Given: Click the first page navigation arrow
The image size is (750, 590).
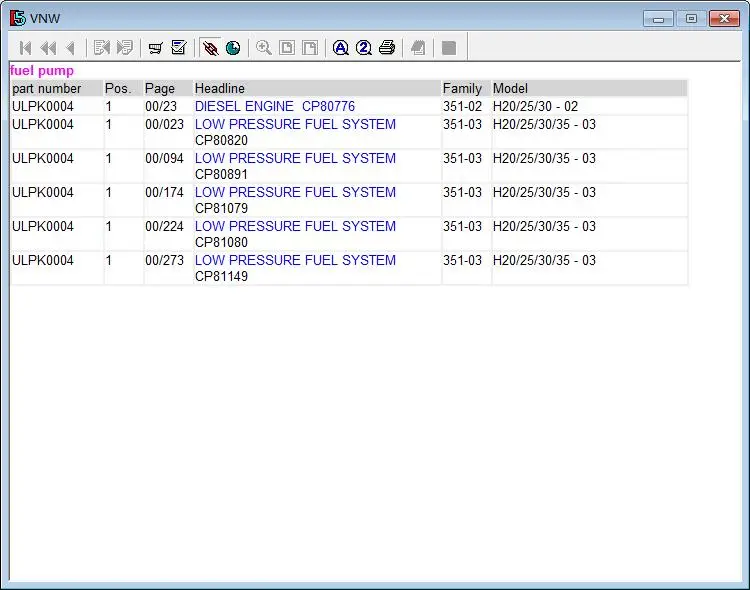Looking at the screenshot, I should [26, 48].
